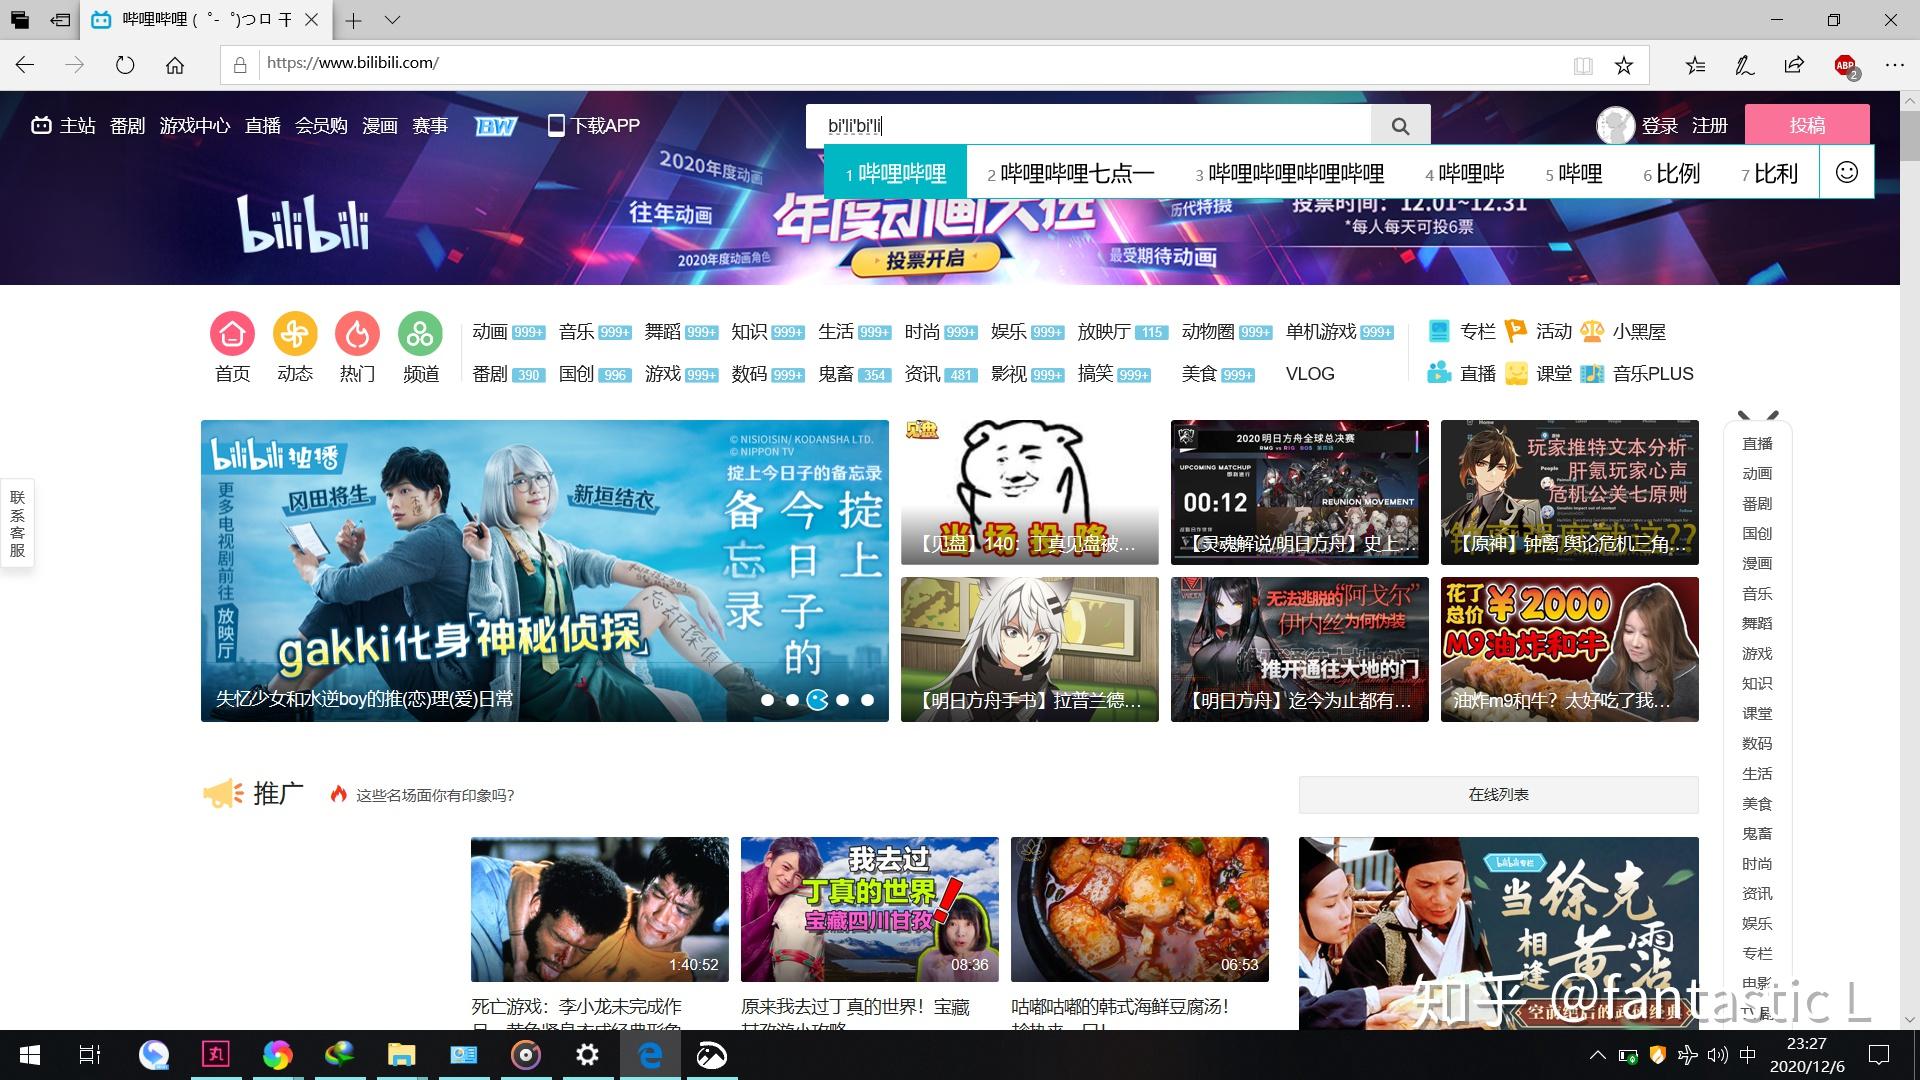1920x1080 pixels.
Task: Open the 小黑屋 link
Action: click(x=1624, y=332)
